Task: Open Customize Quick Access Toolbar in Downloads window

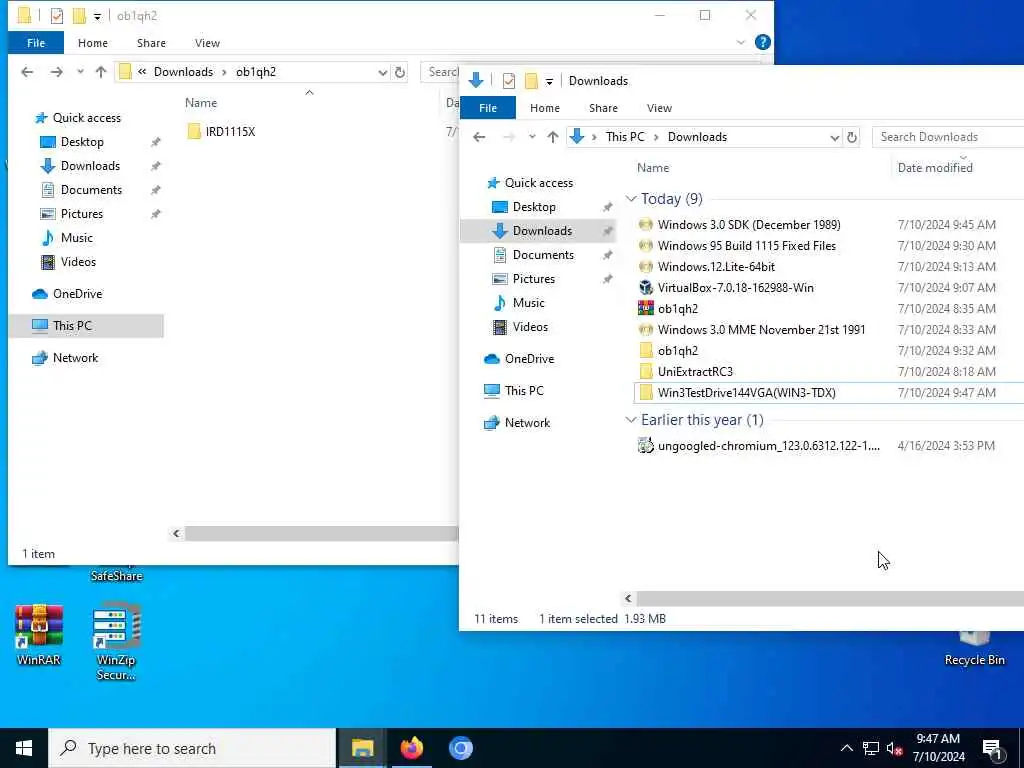Action: tap(549, 82)
